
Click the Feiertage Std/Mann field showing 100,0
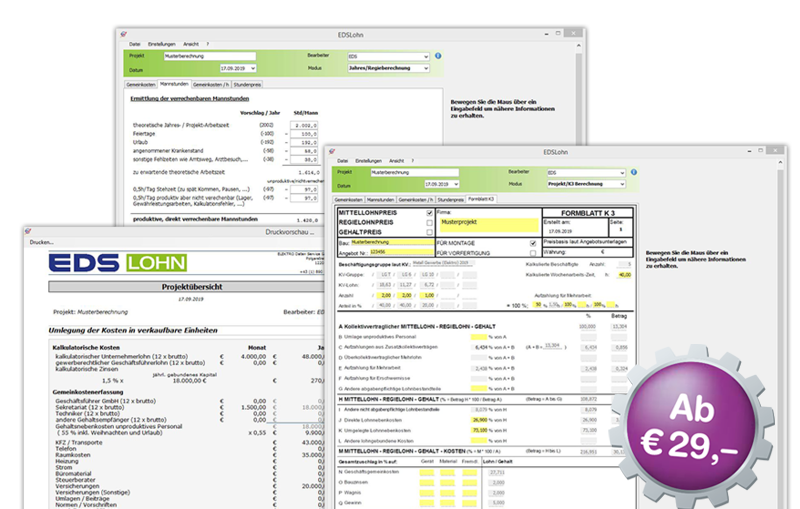click(x=304, y=134)
